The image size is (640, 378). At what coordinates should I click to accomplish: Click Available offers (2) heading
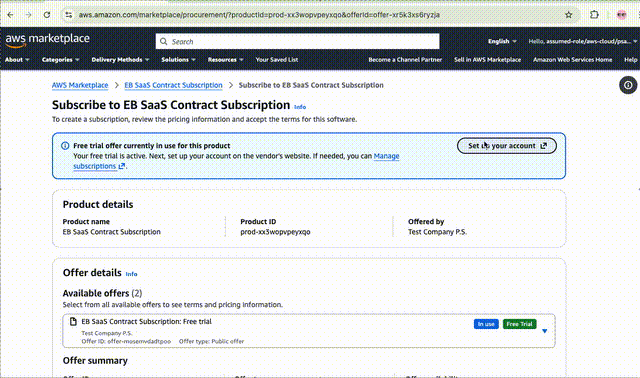pyautogui.click(x=102, y=293)
